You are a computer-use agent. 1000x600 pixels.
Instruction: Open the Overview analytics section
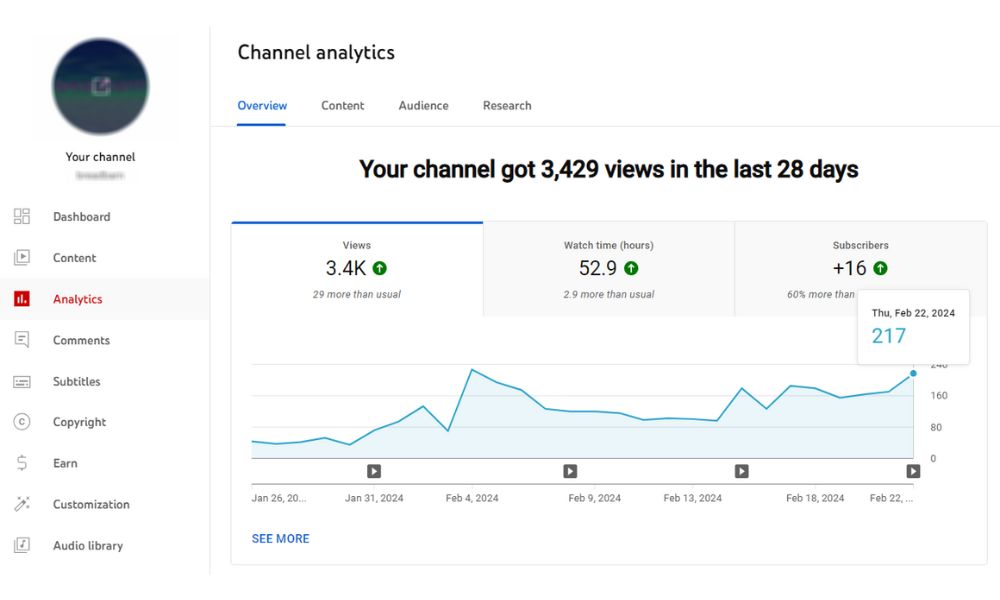(x=261, y=105)
